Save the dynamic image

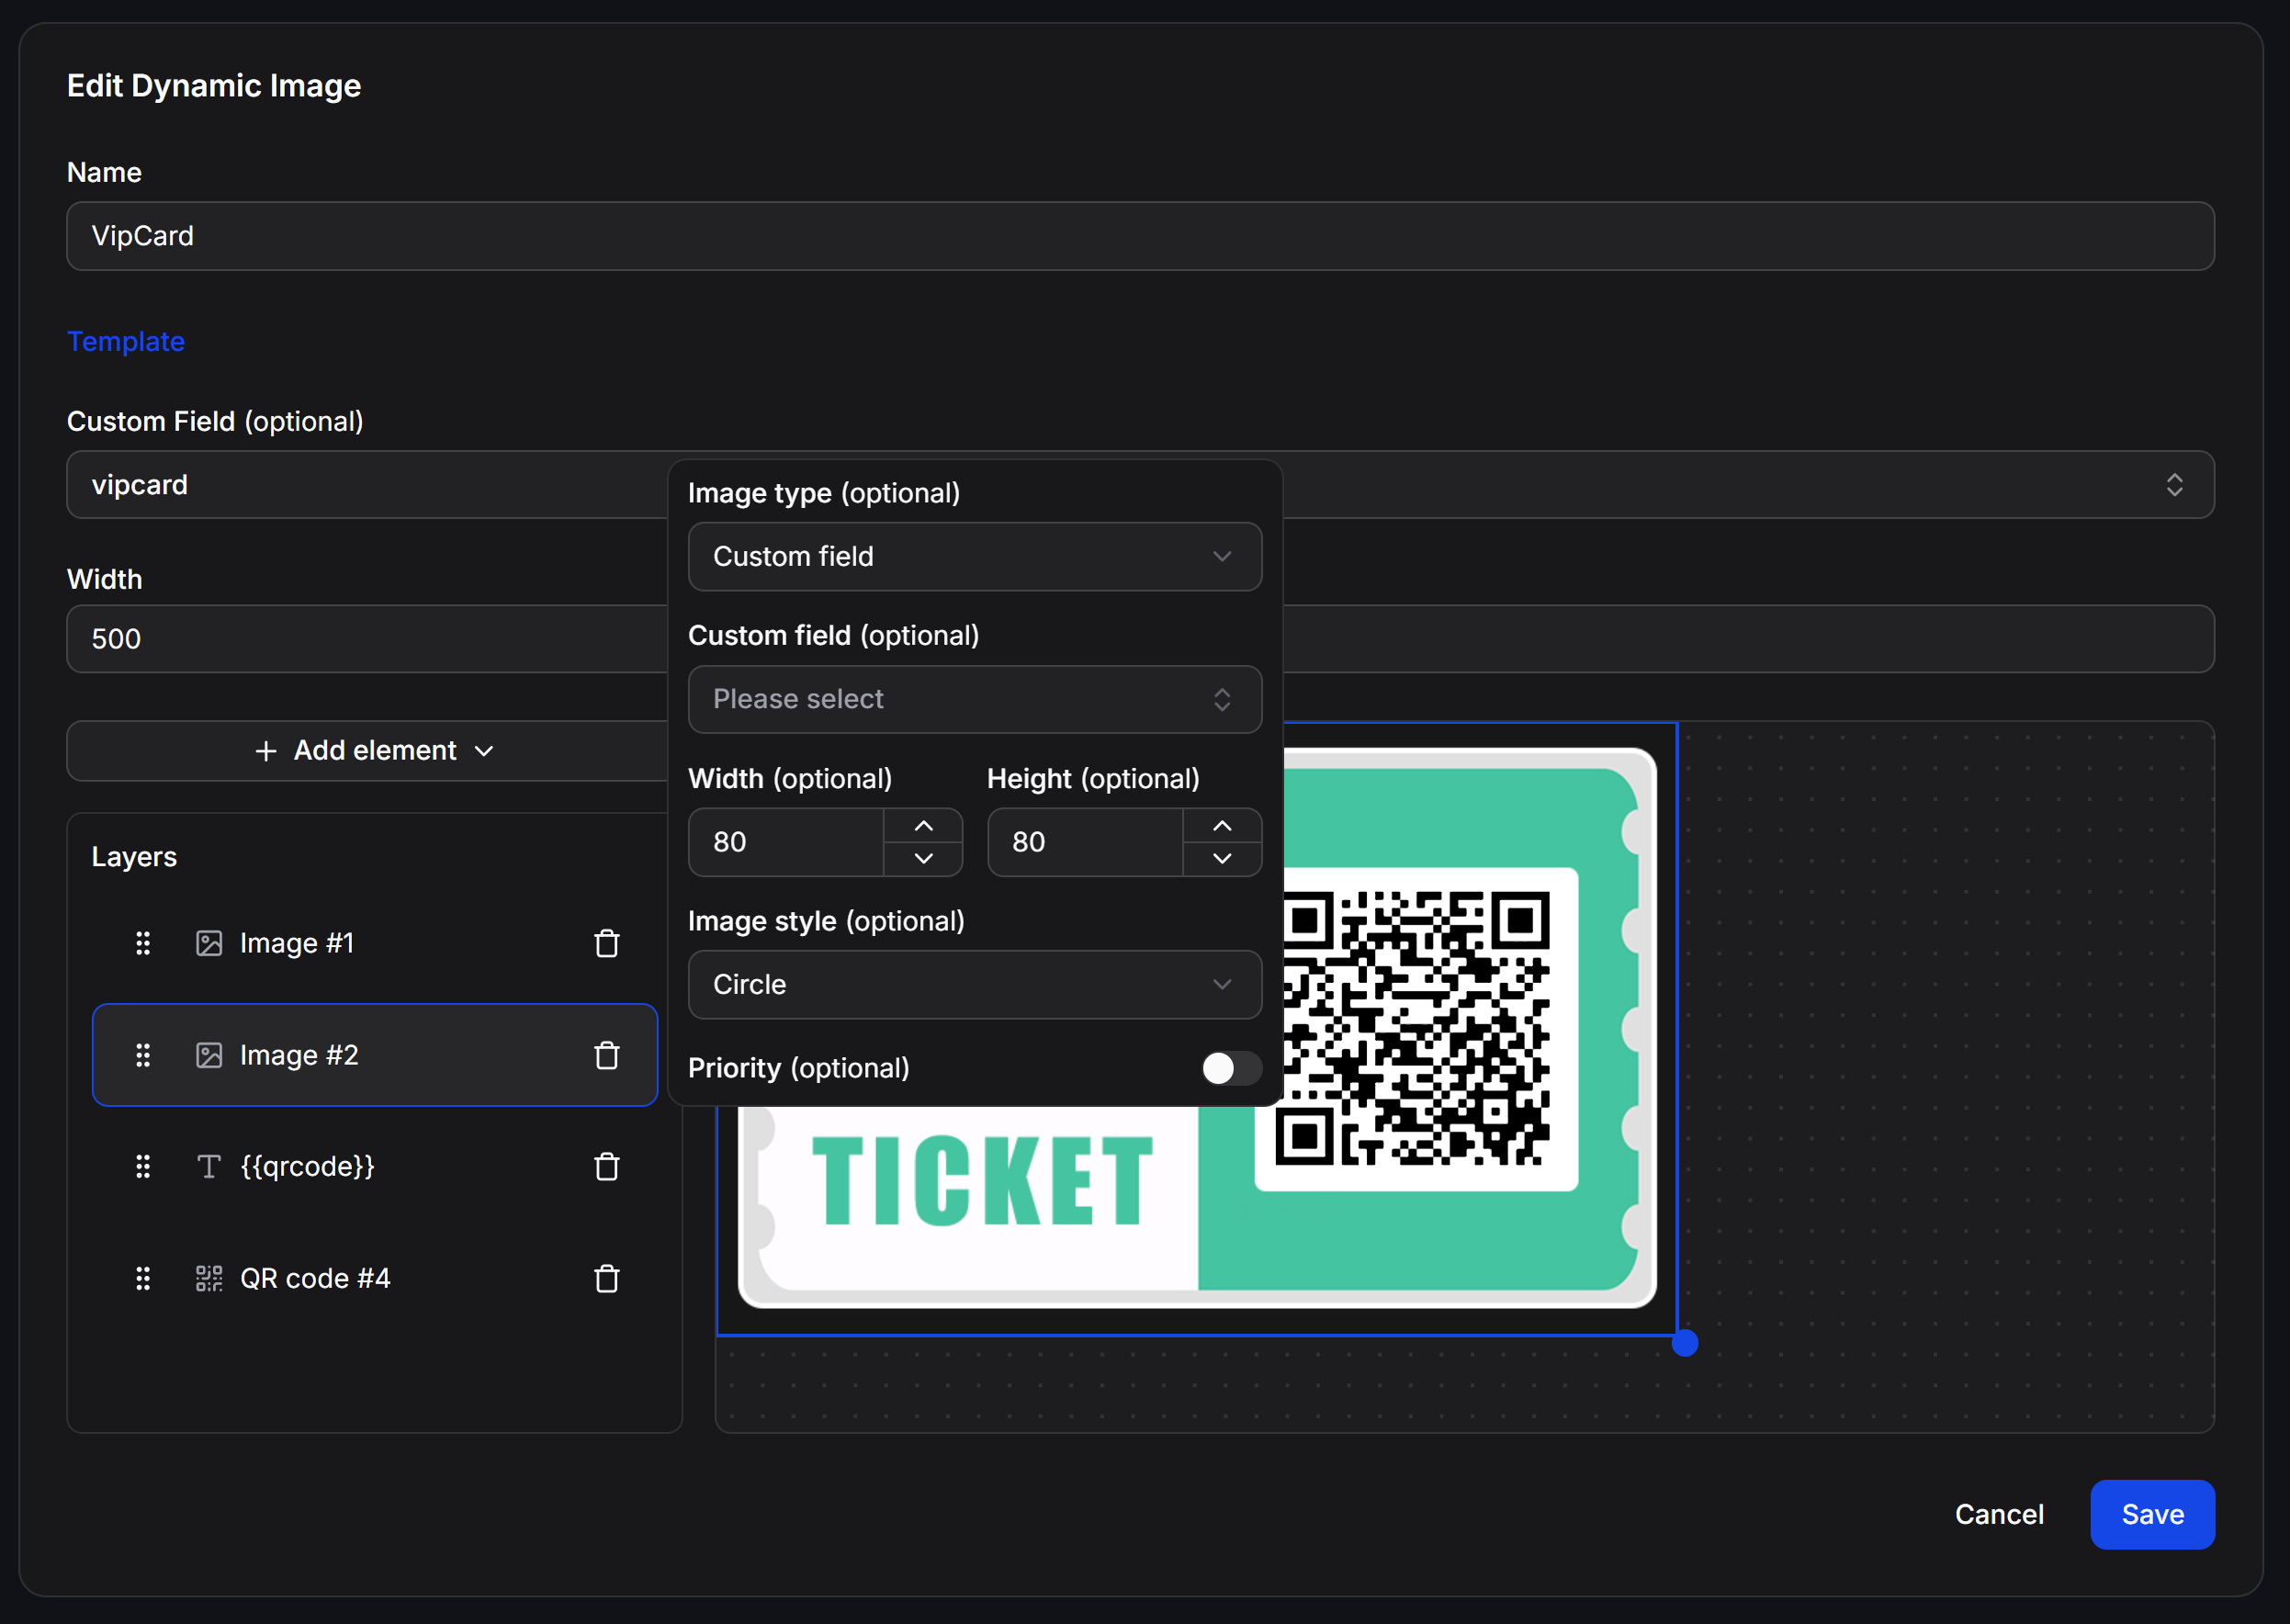click(x=2152, y=1514)
